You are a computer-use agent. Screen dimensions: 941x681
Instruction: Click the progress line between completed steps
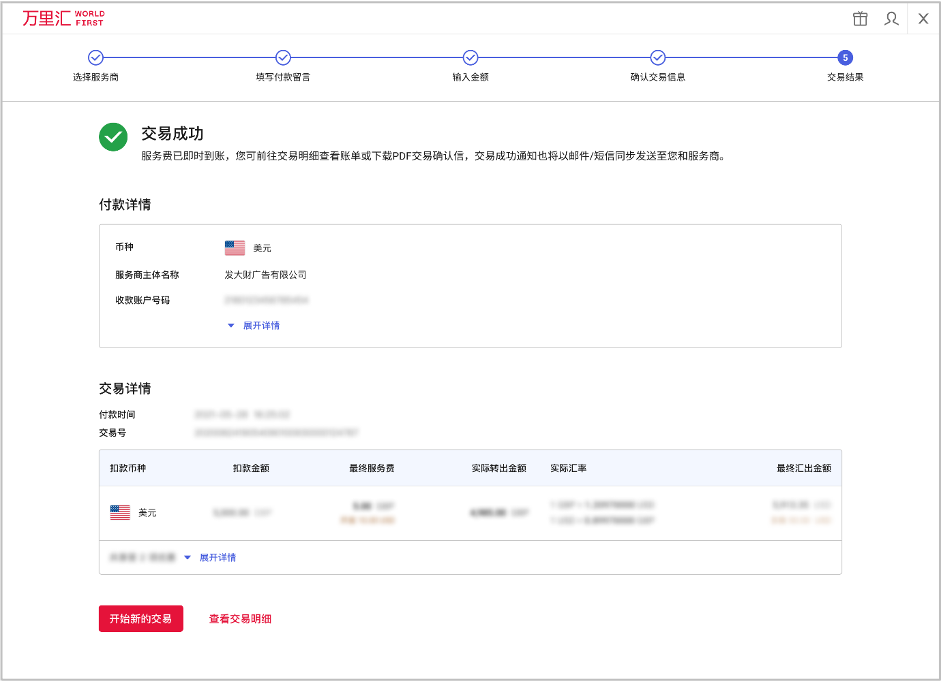(190, 58)
